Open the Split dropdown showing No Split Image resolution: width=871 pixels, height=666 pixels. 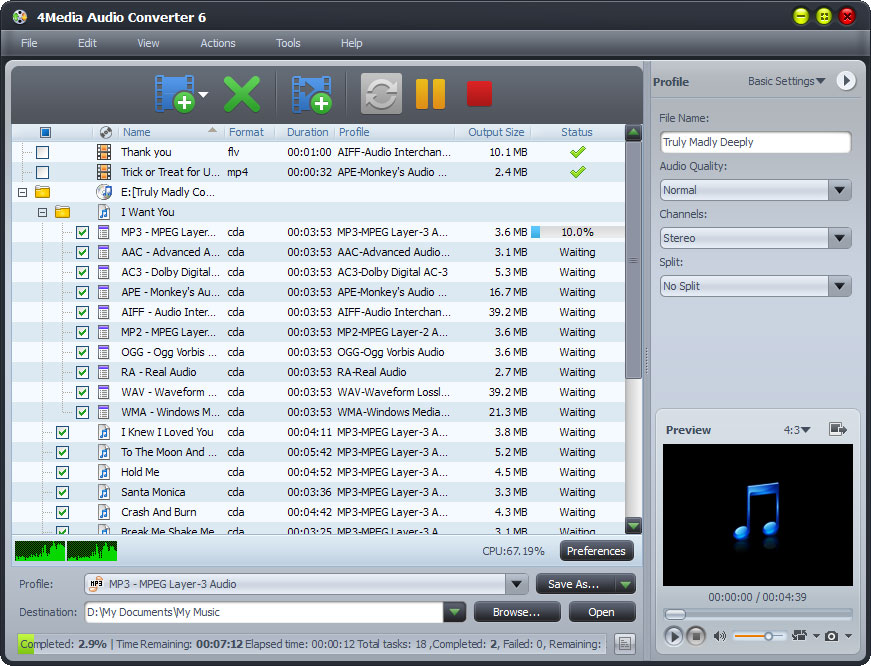coord(841,286)
